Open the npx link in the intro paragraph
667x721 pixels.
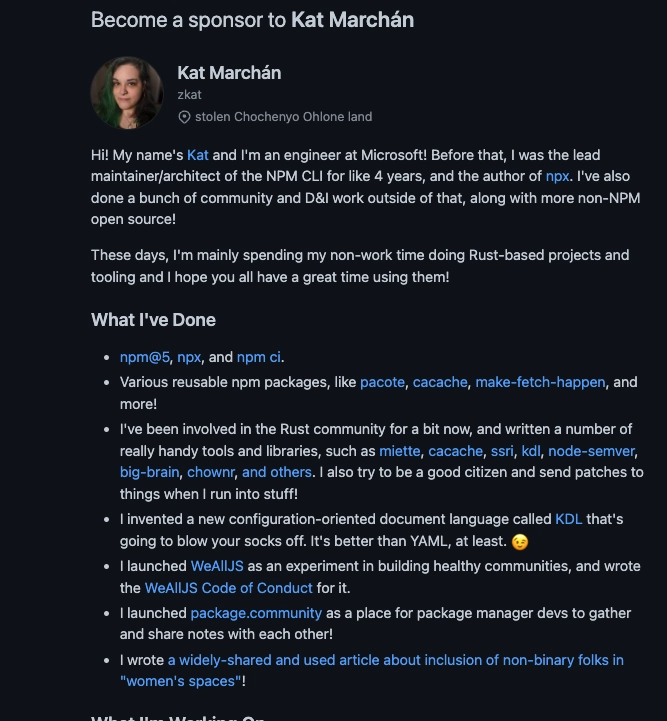(x=557, y=176)
